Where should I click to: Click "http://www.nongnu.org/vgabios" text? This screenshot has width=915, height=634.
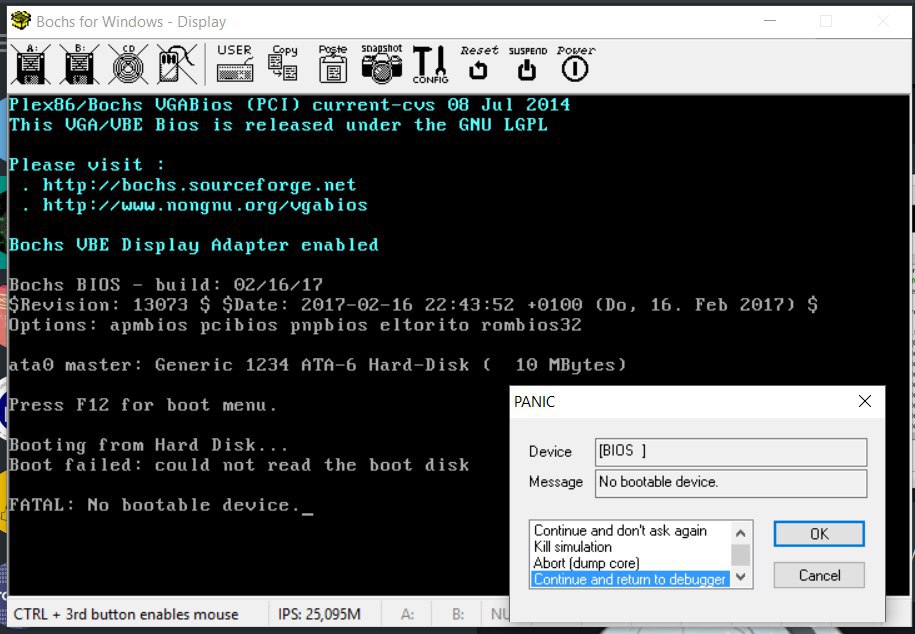pos(205,205)
